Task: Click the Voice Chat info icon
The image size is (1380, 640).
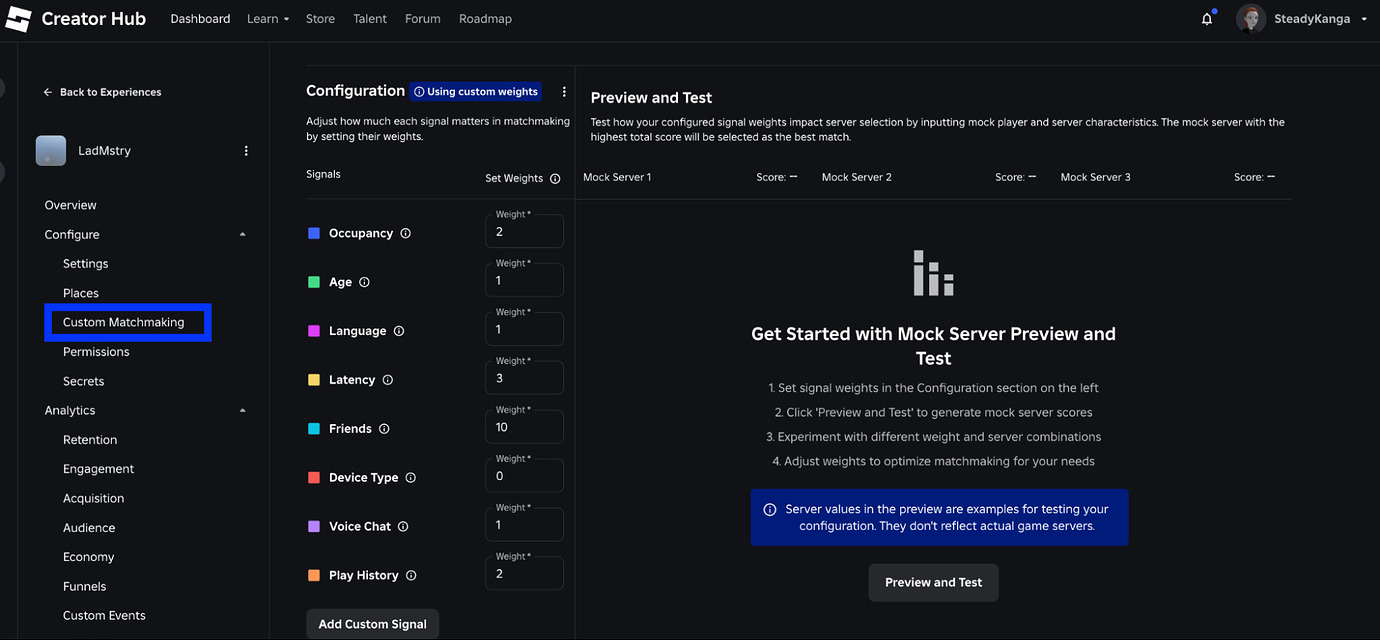Action: coord(401,526)
